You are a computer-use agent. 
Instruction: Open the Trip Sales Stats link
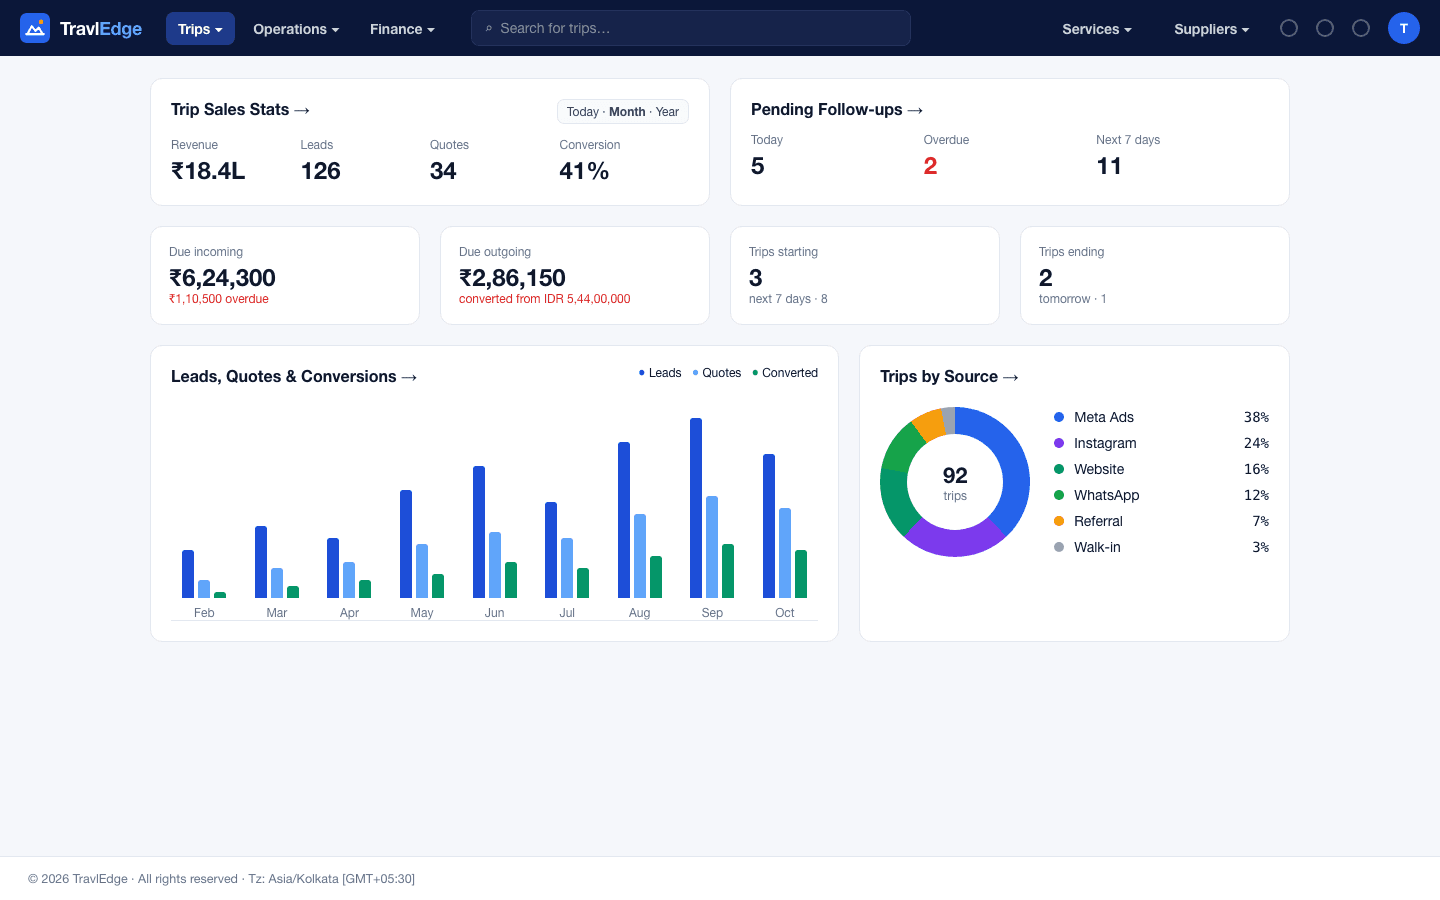click(240, 110)
